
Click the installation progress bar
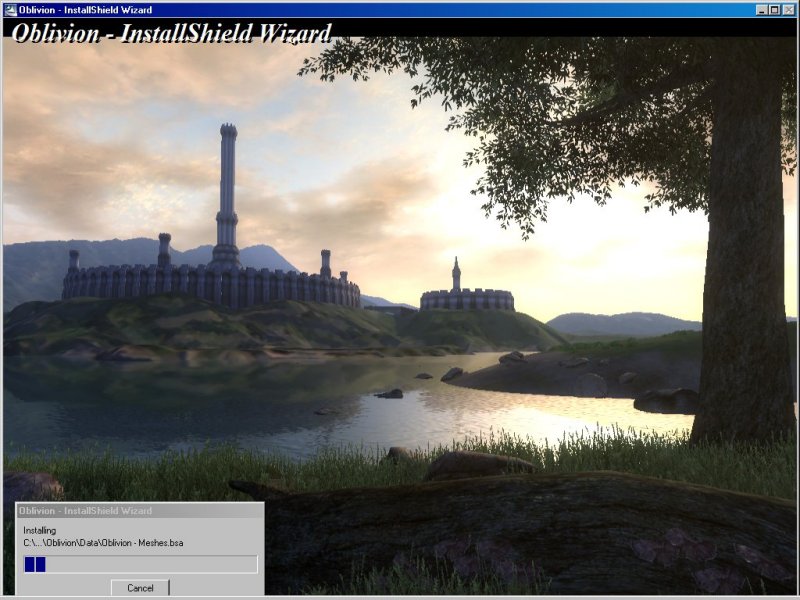pos(141,564)
